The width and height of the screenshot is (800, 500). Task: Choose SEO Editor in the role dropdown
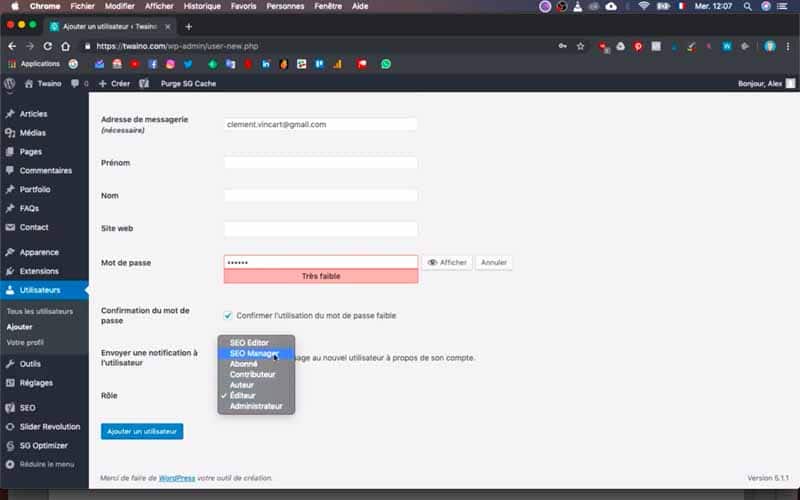pyautogui.click(x=256, y=342)
